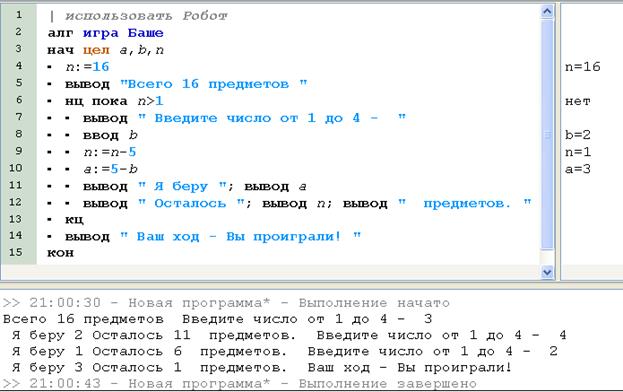Click the keyword 'цел' on line 3
The width and height of the screenshot is (623, 392).
(x=96, y=50)
